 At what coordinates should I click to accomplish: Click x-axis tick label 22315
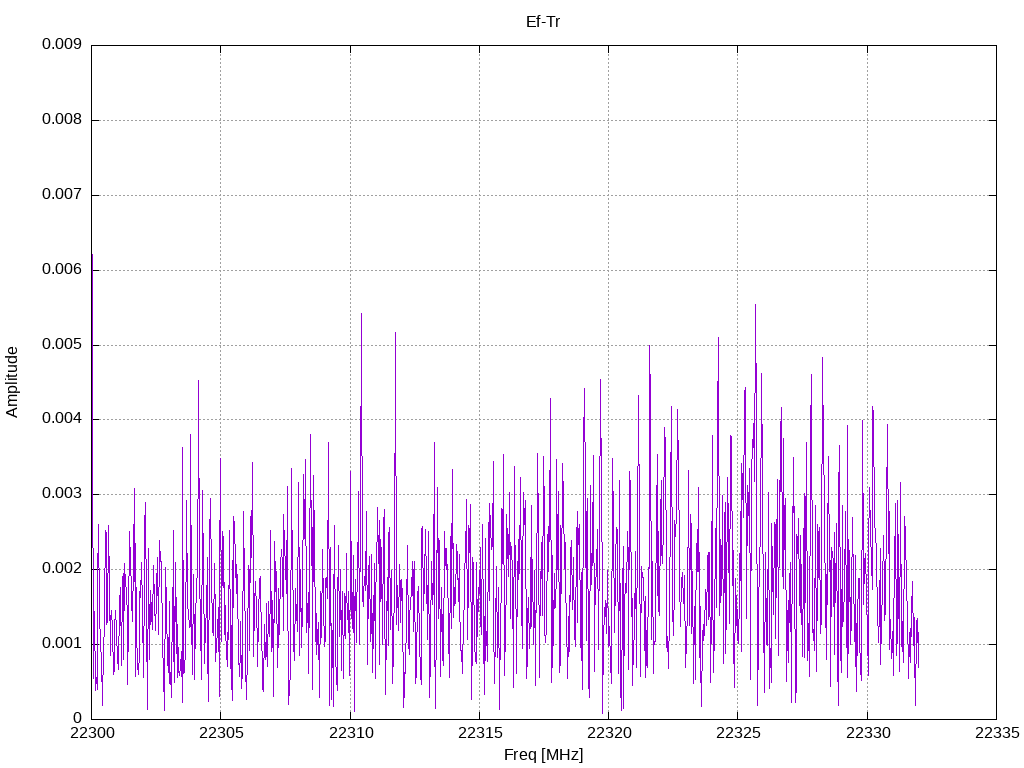tap(480, 733)
